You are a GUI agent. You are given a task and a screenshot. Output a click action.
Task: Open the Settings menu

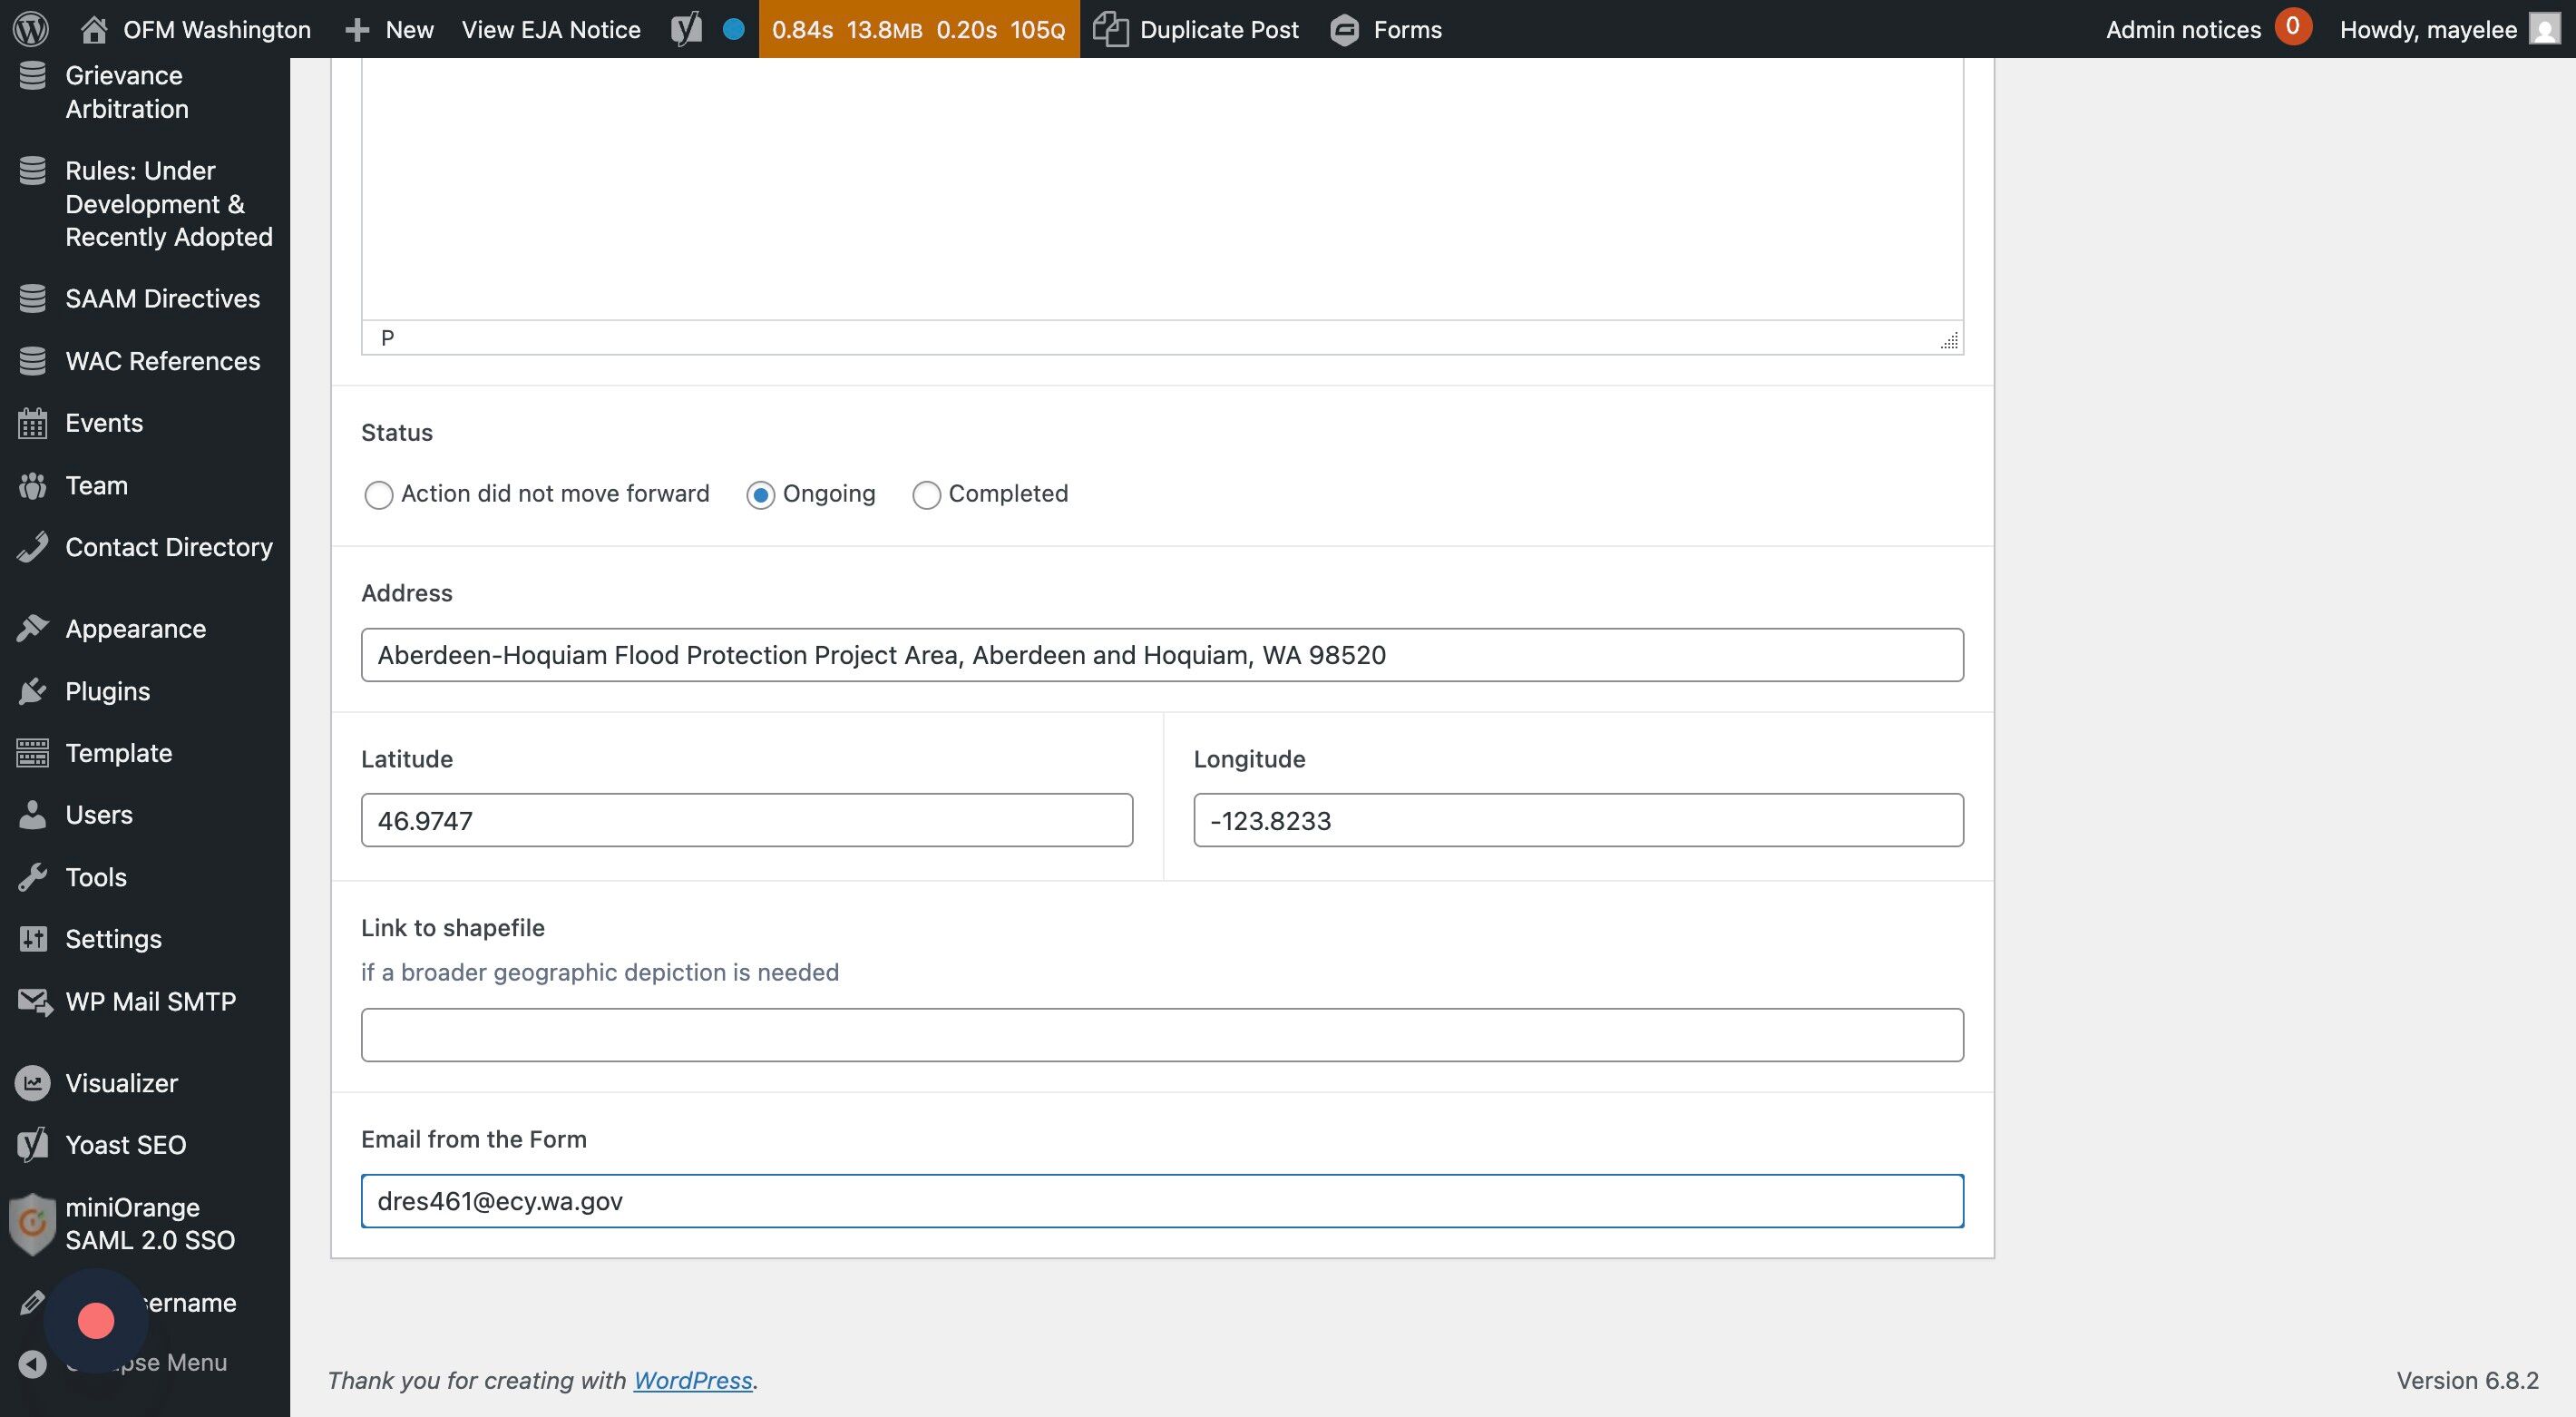click(x=113, y=939)
